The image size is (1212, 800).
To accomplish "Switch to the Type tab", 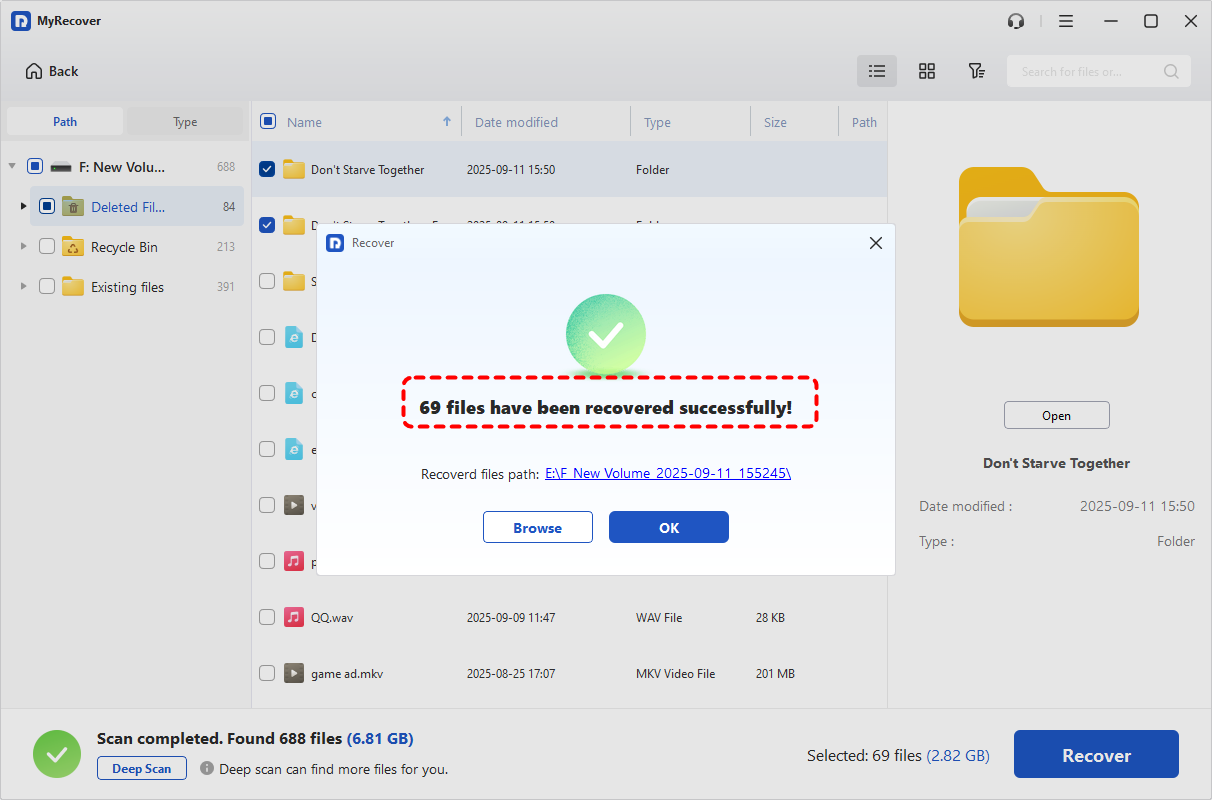I will click(185, 122).
